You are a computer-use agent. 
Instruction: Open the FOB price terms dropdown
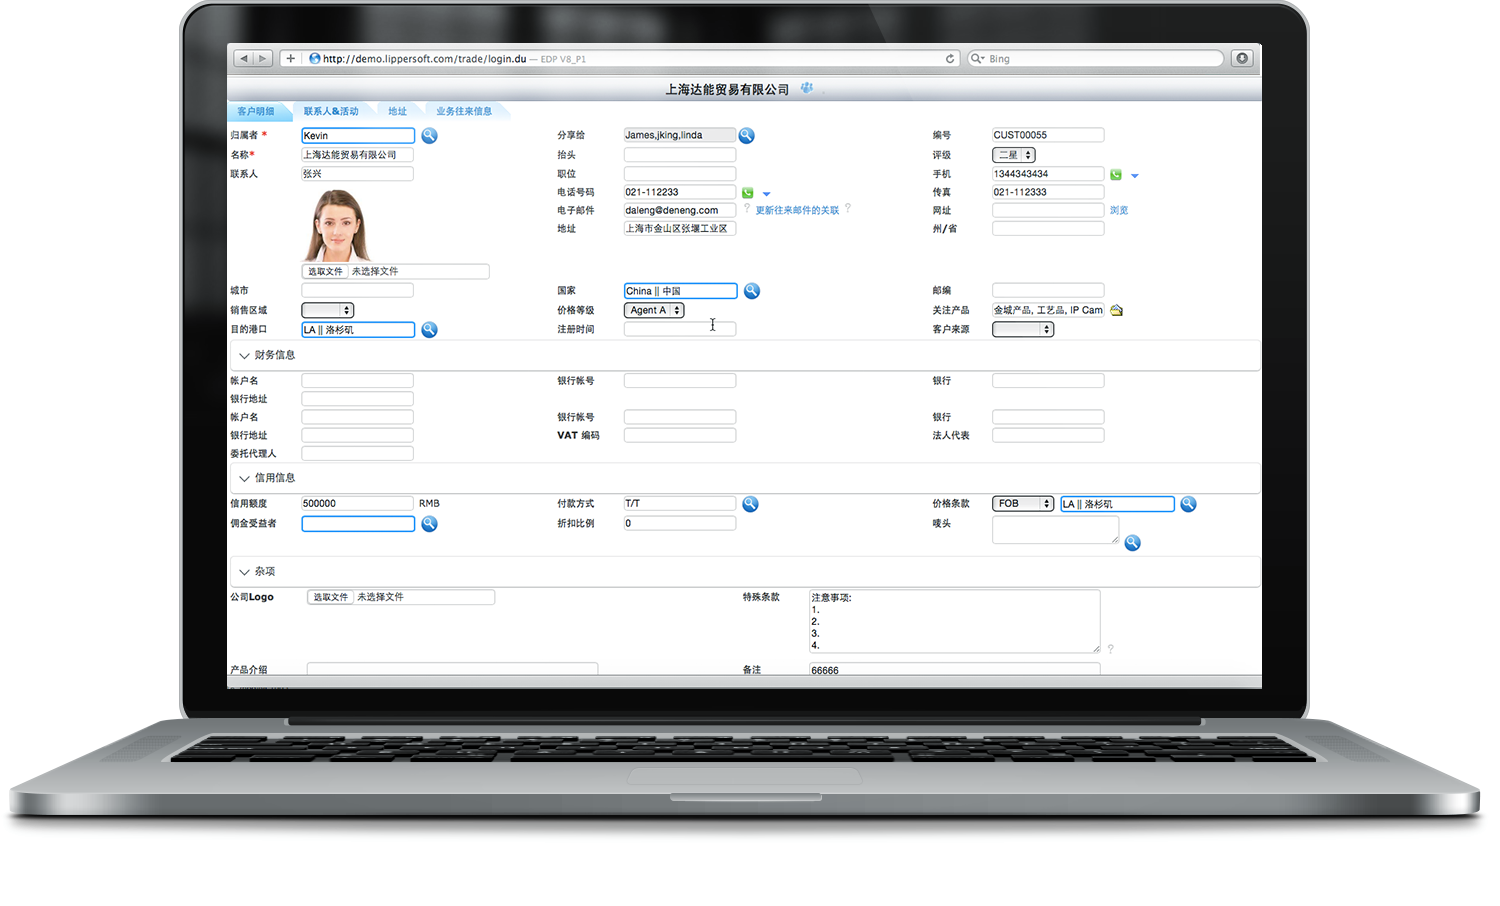tap(1023, 504)
